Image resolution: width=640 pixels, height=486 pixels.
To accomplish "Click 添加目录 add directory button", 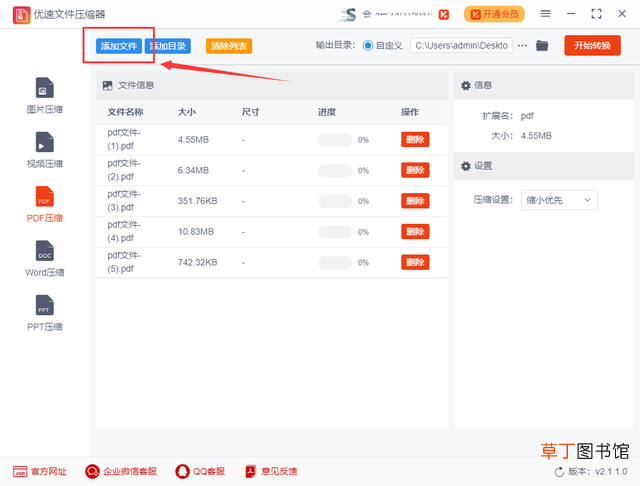I will coord(168,46).
